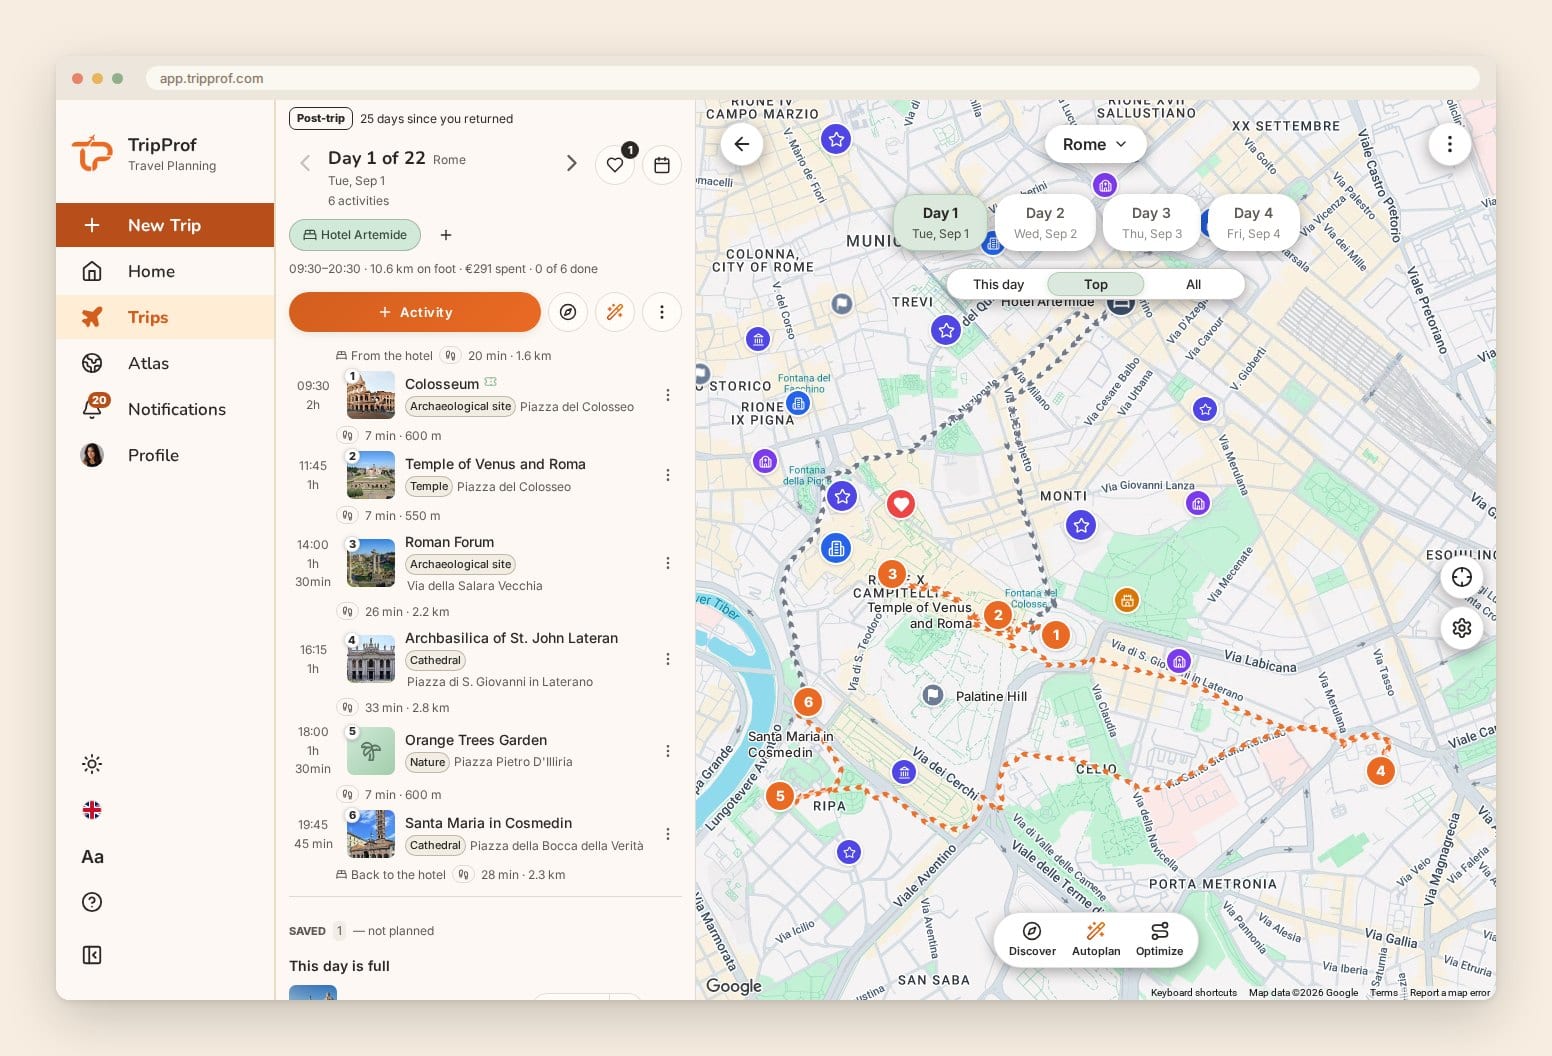Viewport: 1552px width, 1056px height.
Task: Open Profile in the sidebar
Action: coord(165,455)
